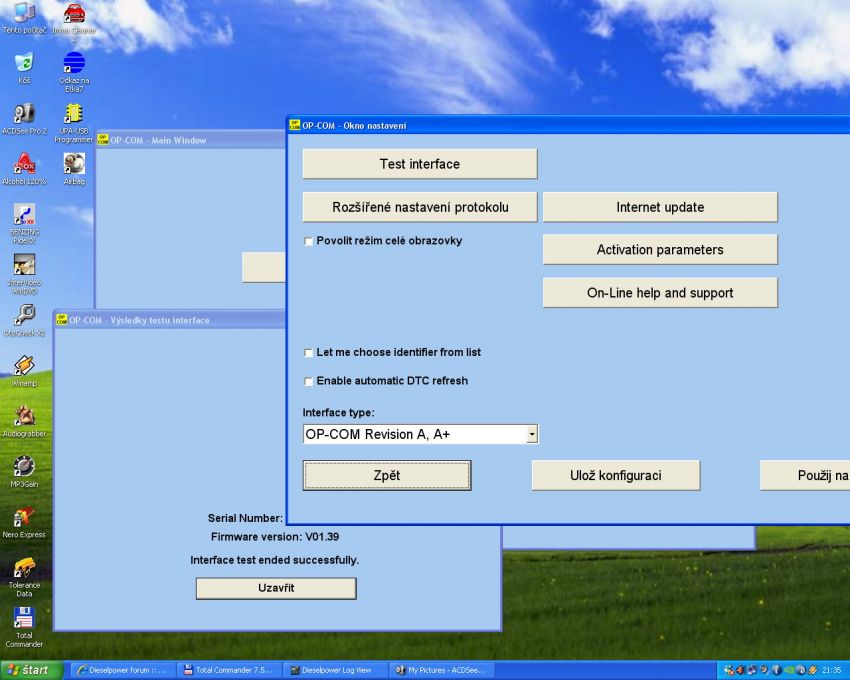This screenshot has width=850, height=680.
Task: Expand the Interface type dropdown arrow
Action: click(532, 434)
